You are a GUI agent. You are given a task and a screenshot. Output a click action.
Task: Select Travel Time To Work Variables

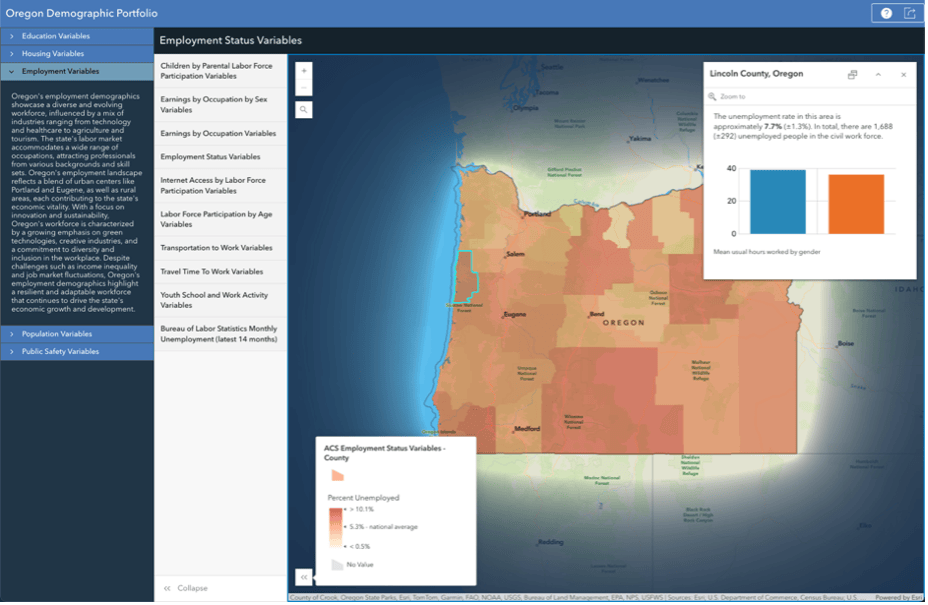click(221, 272)
